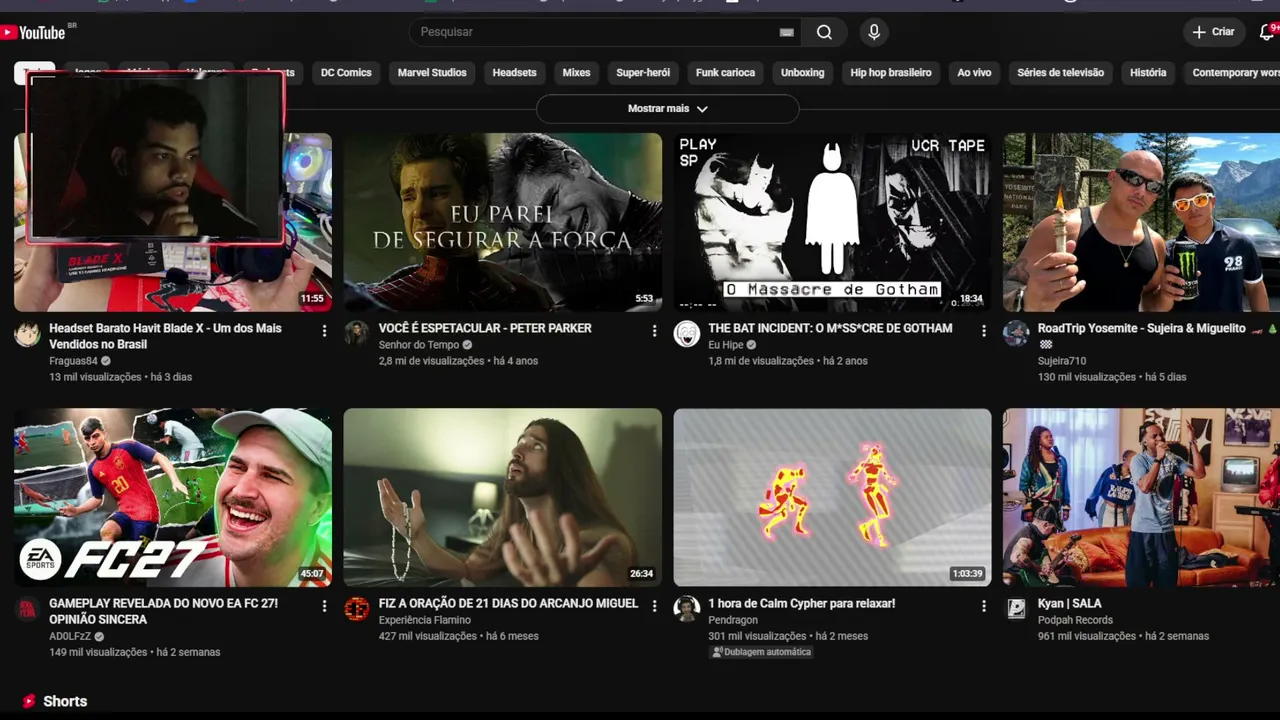This screenshot has width=1280, height=720.
Task: Open options menu for Calm Cypher video
Action: point(983,606)
